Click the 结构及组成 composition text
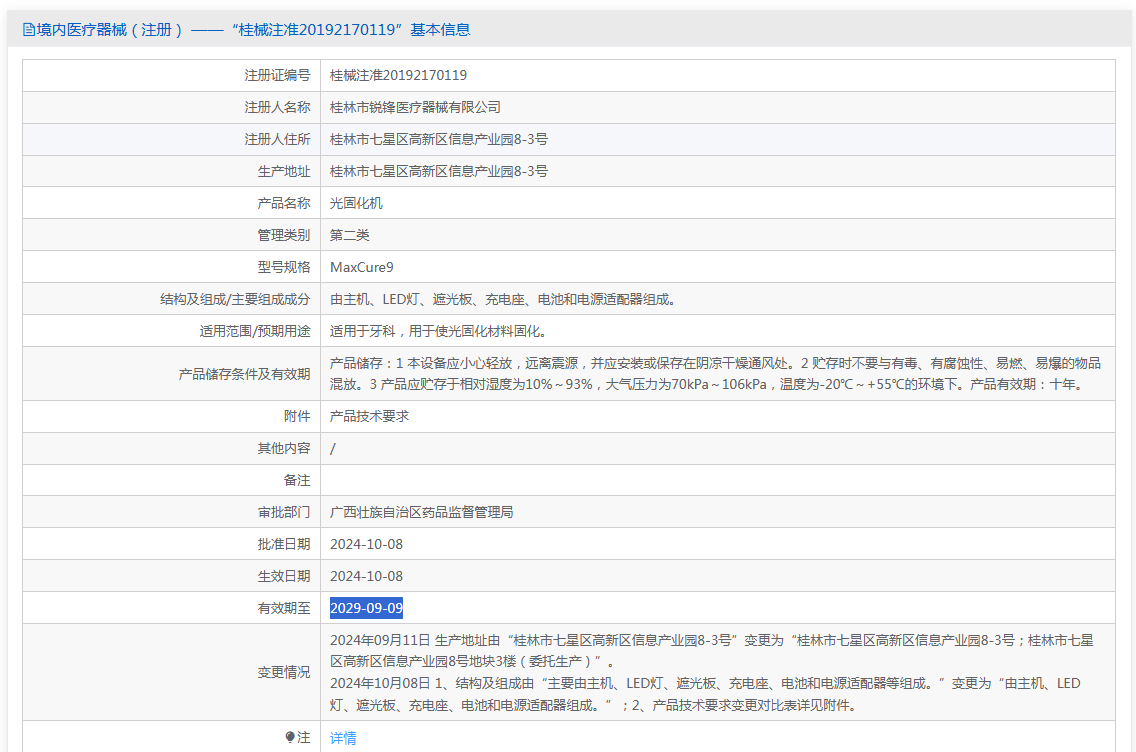This screenshot has width=1136, height=752. (504, 299)
